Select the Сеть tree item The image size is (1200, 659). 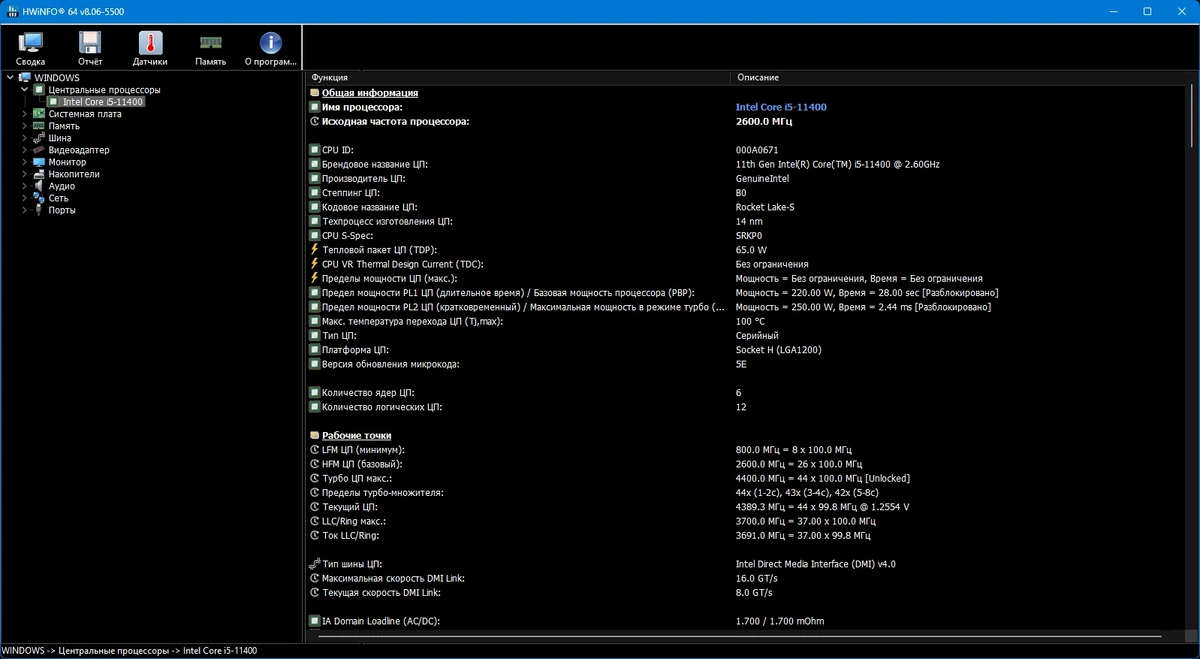click(x=58, y=198)
